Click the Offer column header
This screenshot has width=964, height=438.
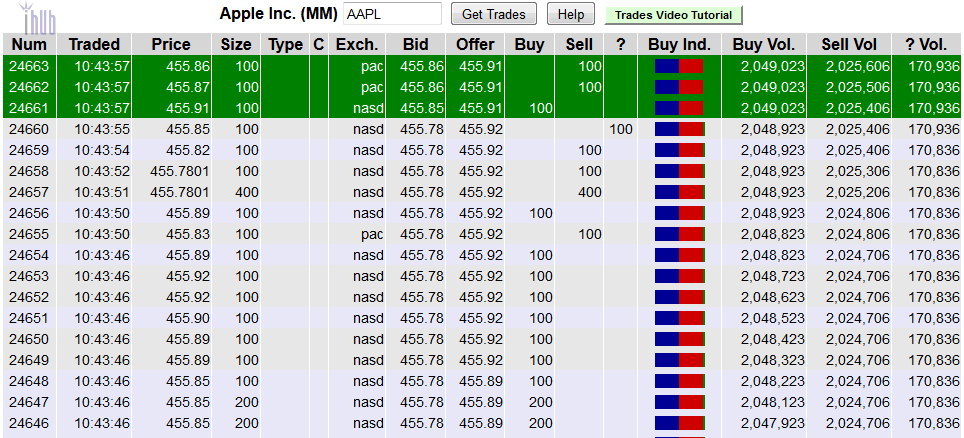(x=475, y=44)
